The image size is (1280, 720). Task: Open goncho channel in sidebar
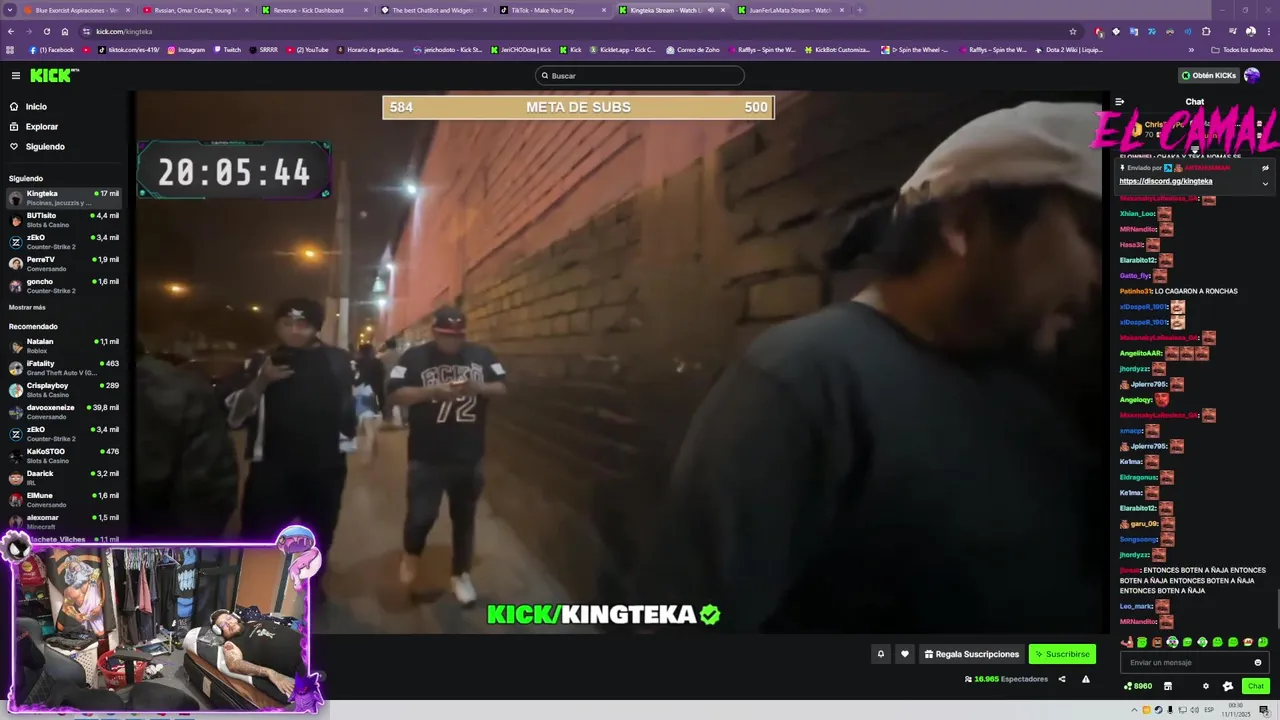point(64,285)
